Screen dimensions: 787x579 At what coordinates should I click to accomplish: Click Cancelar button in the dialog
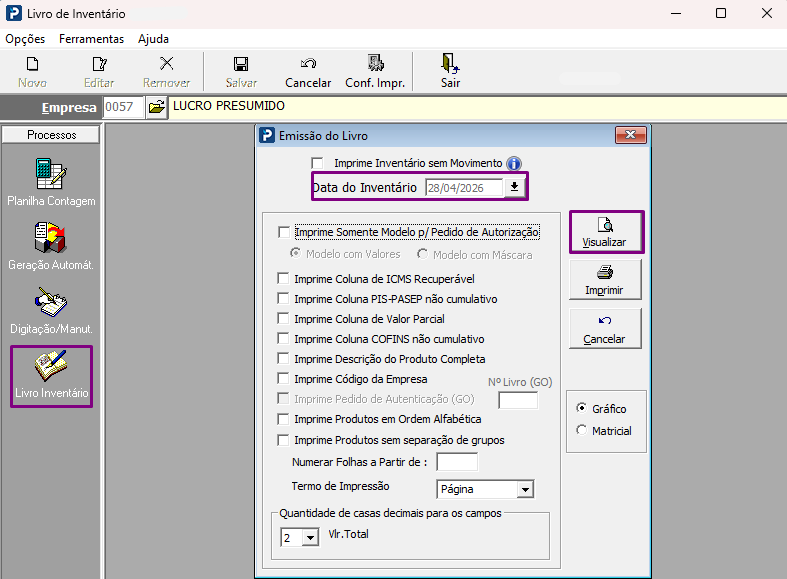(x=605, y=329)
